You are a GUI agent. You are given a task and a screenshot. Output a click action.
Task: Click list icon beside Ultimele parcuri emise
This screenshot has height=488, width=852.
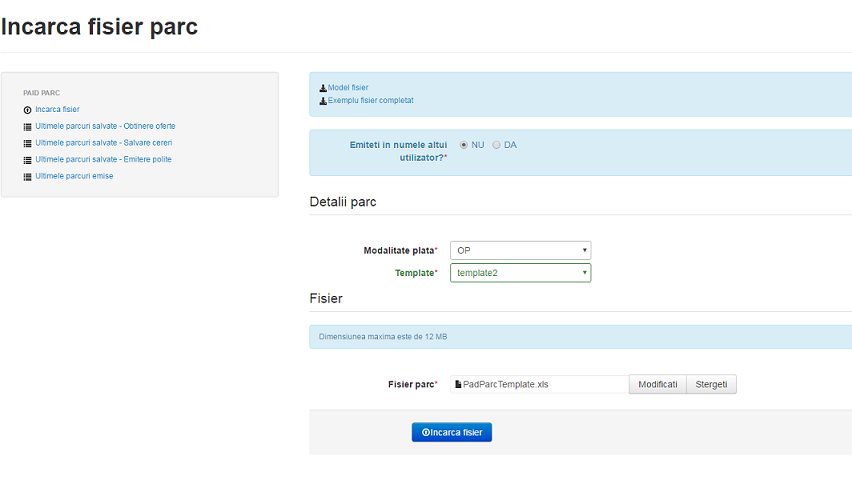[x=27, y=177]
